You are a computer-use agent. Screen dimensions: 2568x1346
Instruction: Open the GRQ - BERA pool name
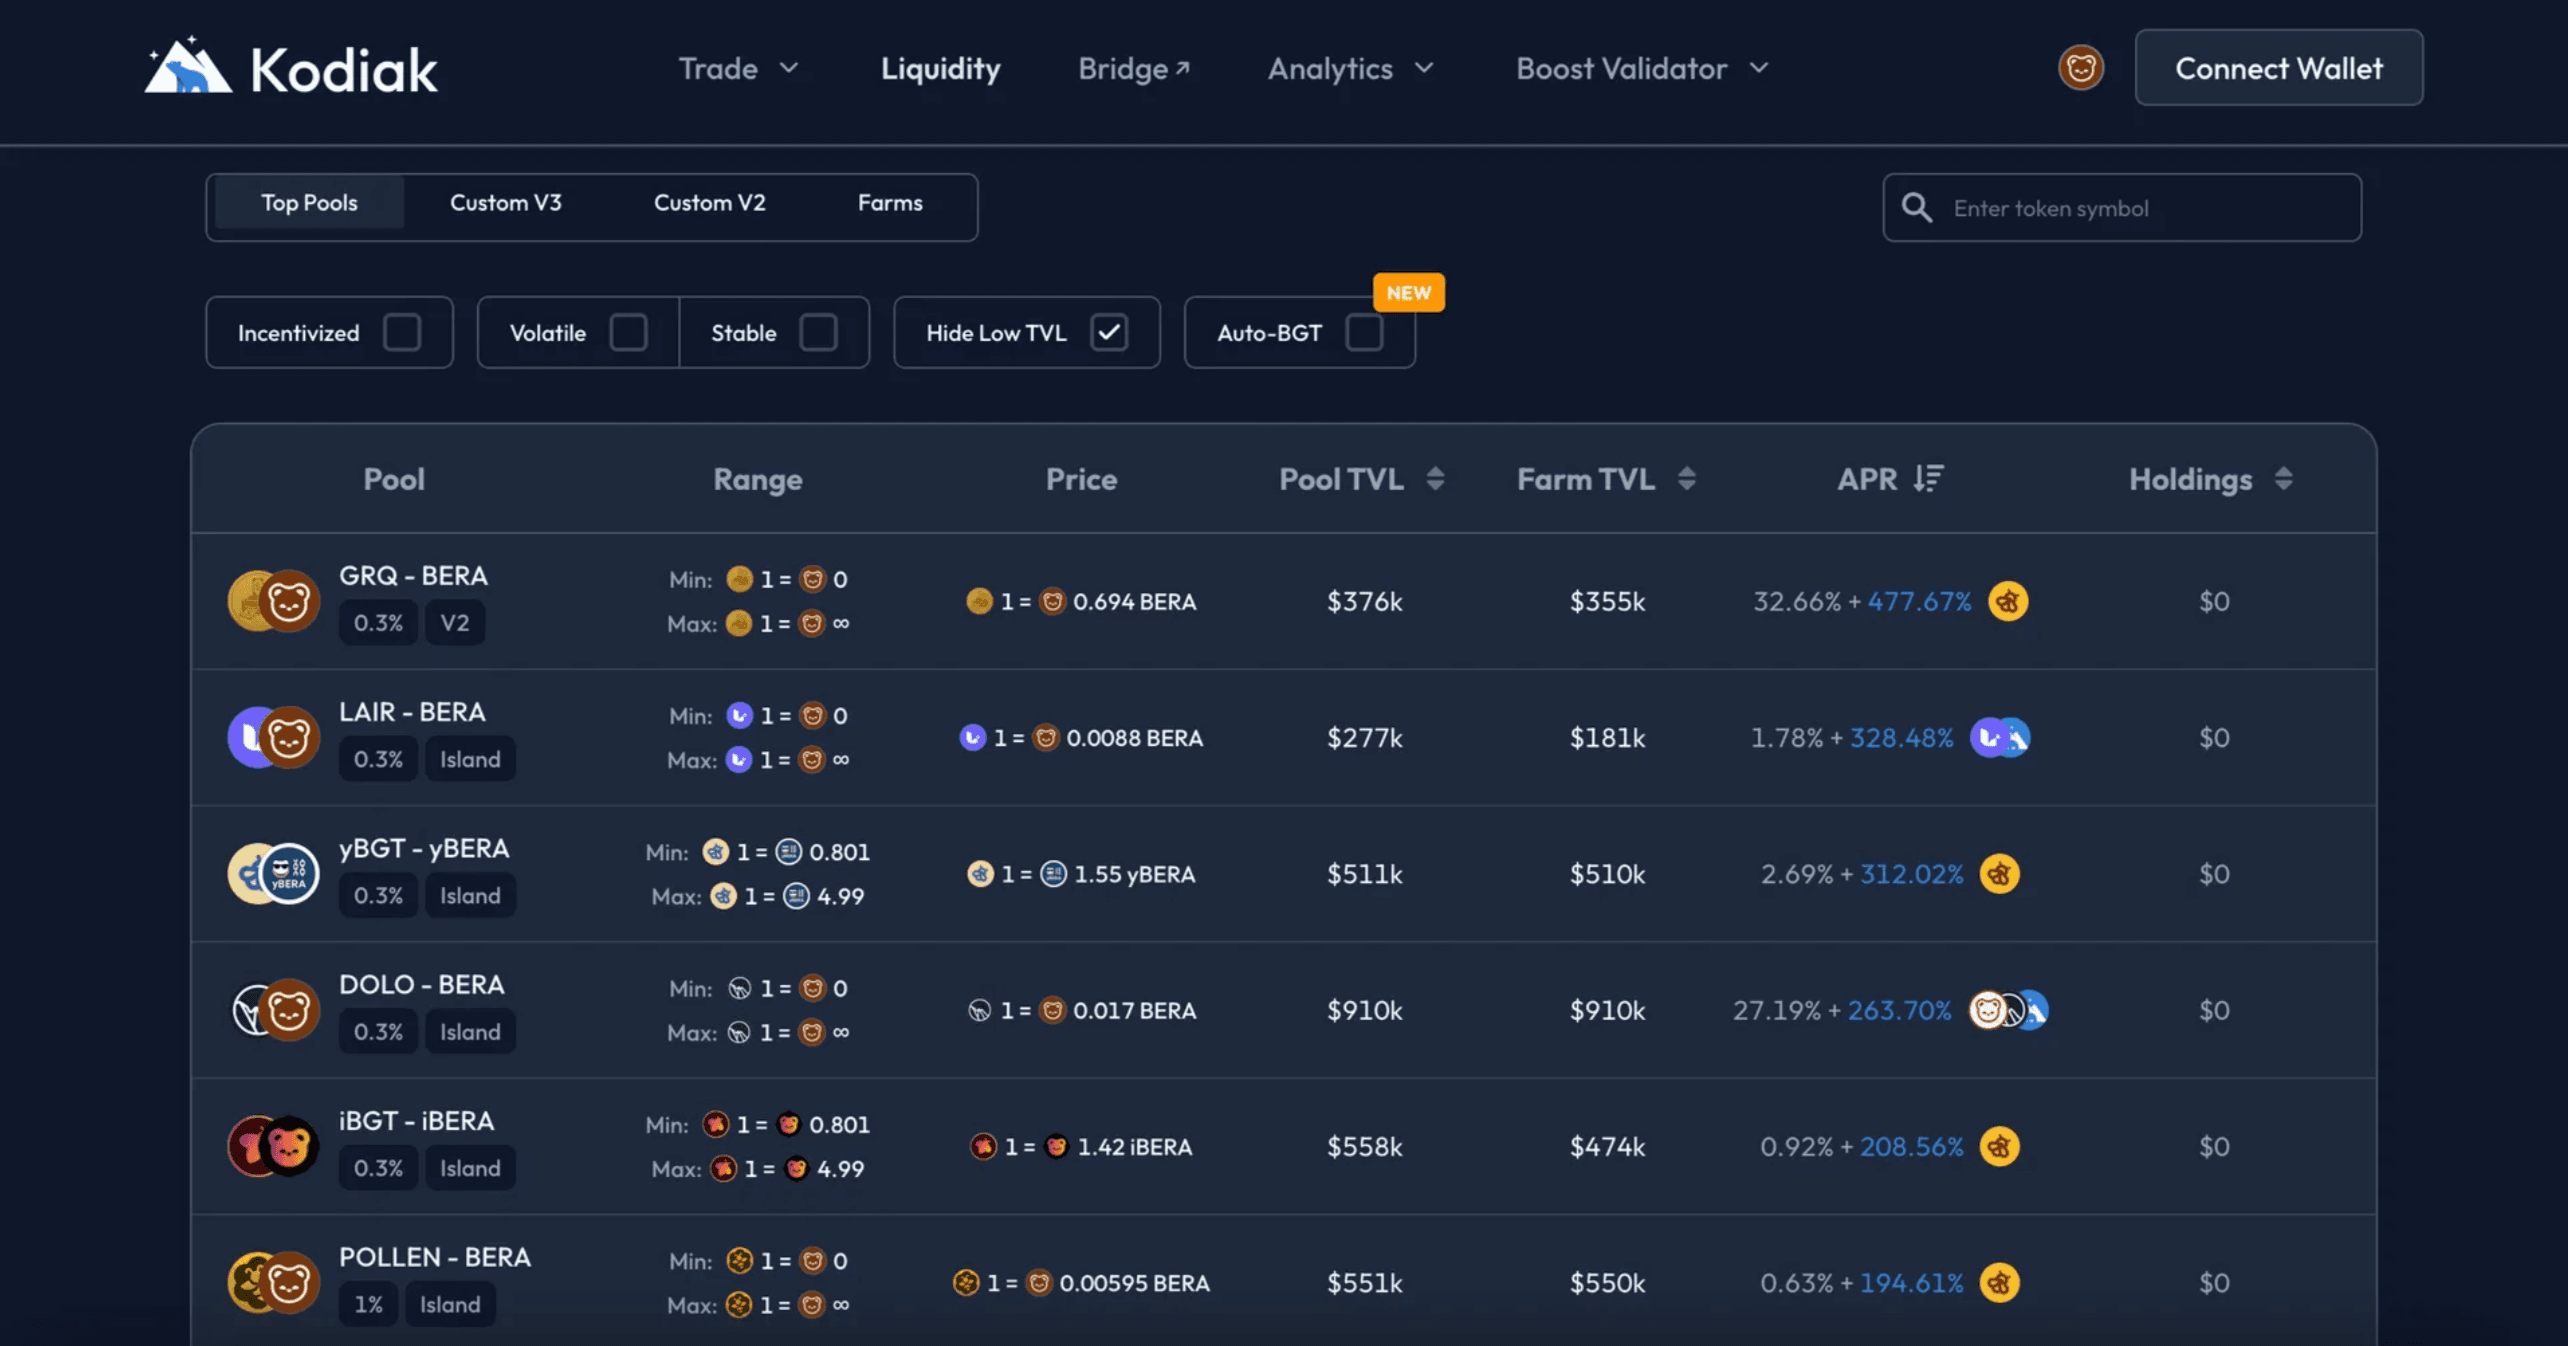click(x=413, y=576)
